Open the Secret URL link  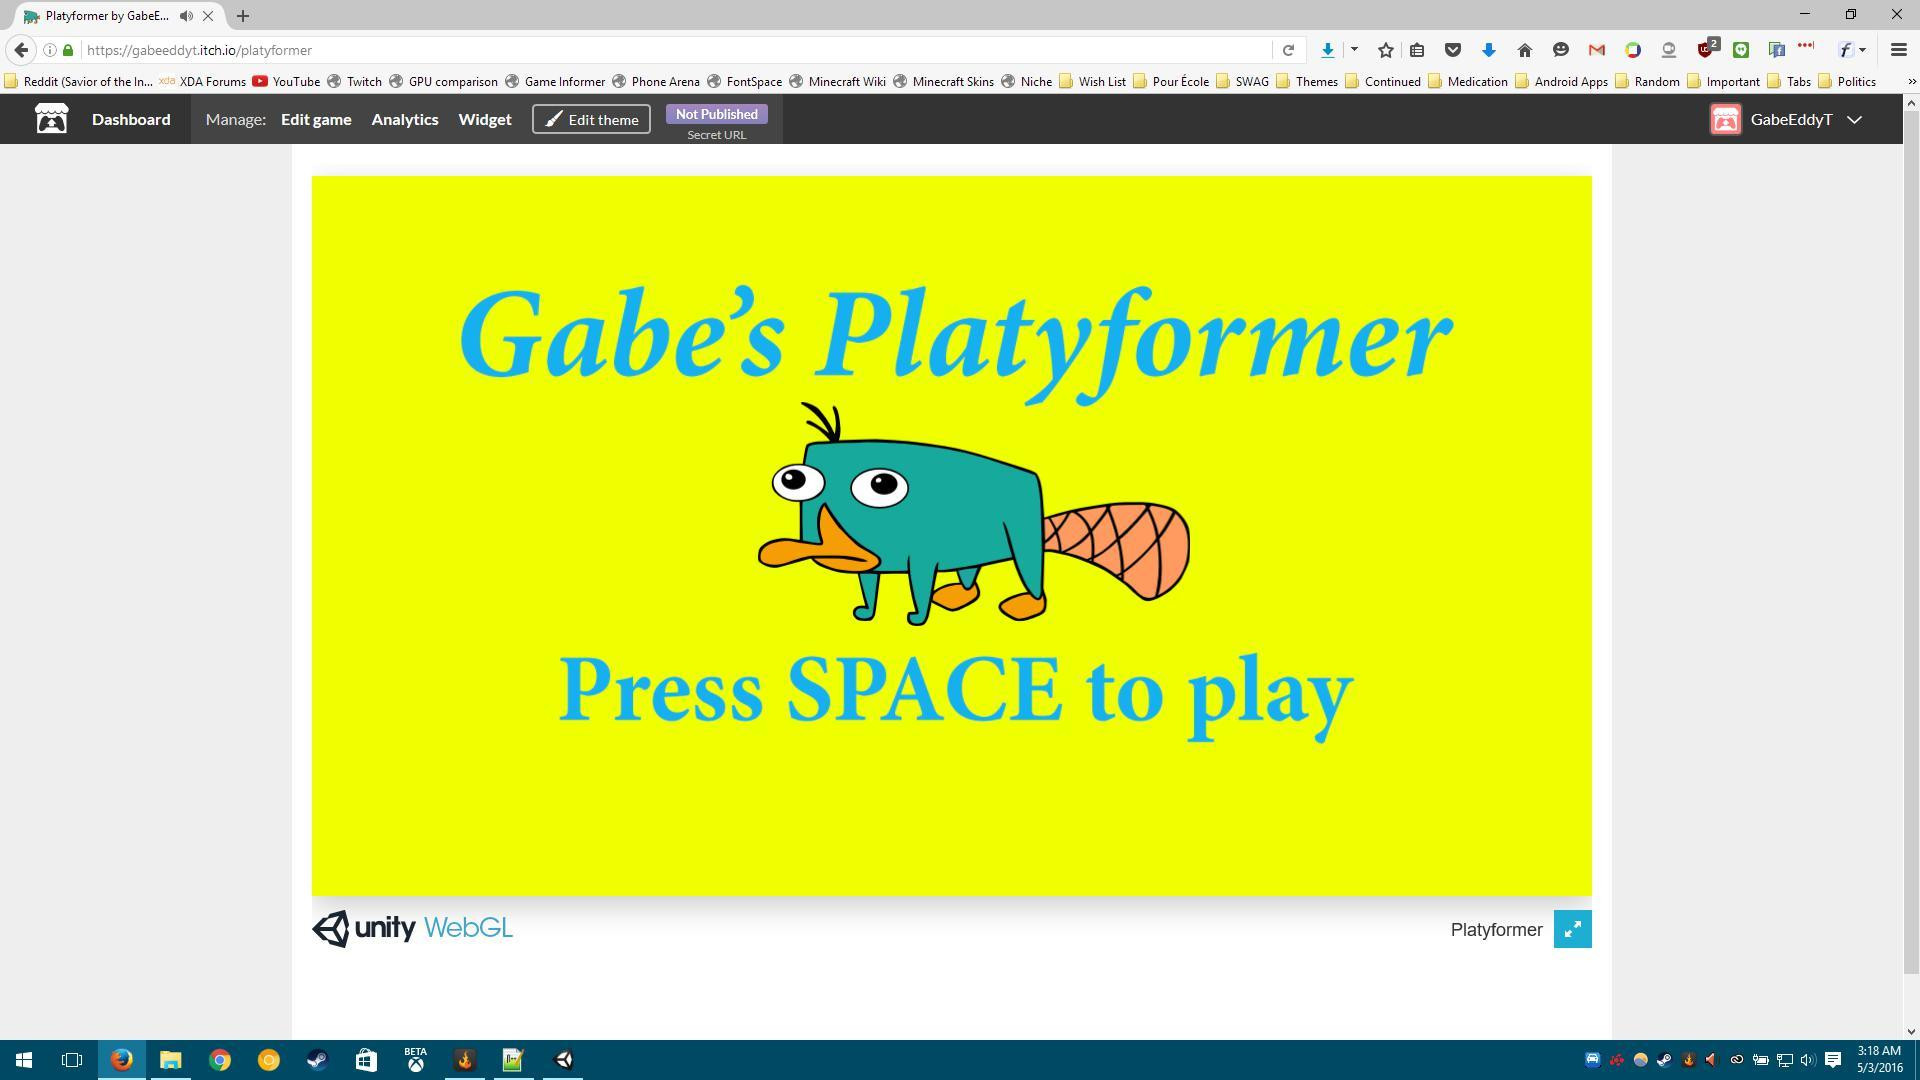pos(716,135)
